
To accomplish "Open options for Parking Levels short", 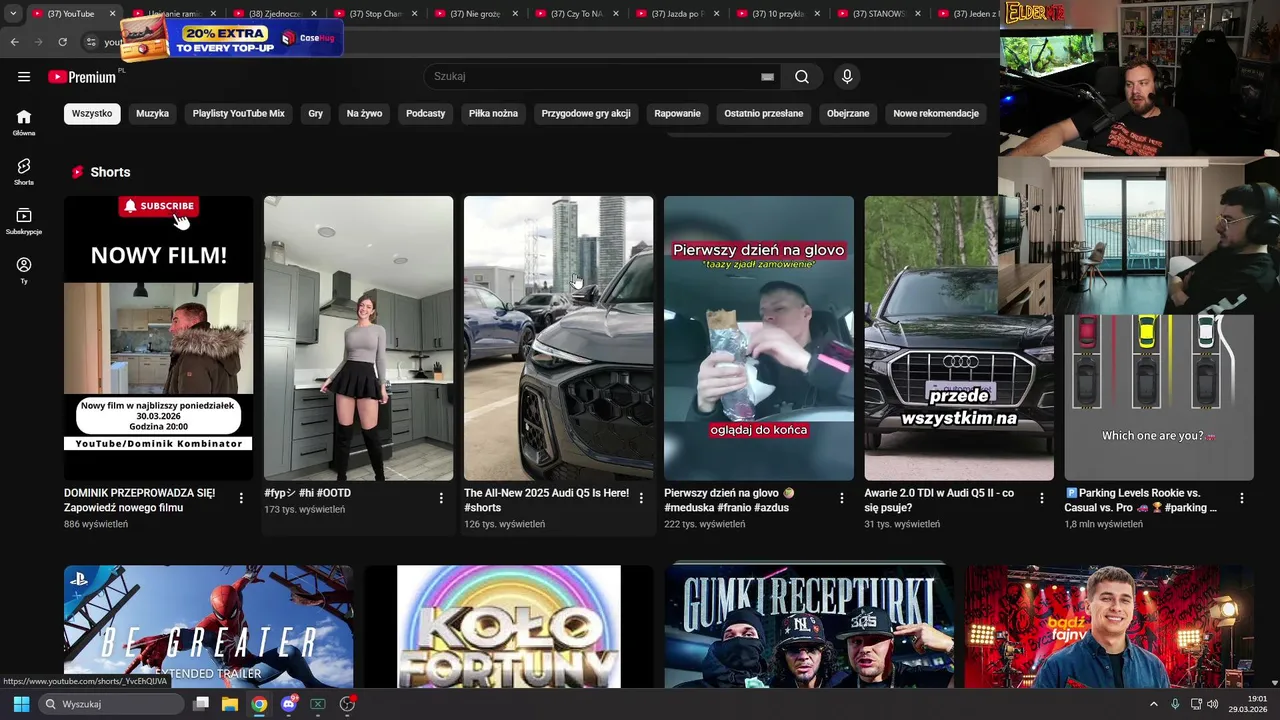I will (1241, 498).
